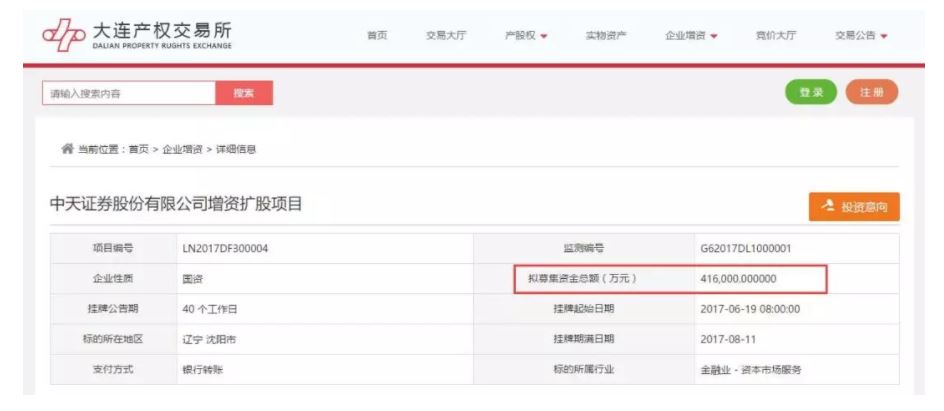Click the red 搜索 search button
The image size is (944, 411).
click(244, 93)
